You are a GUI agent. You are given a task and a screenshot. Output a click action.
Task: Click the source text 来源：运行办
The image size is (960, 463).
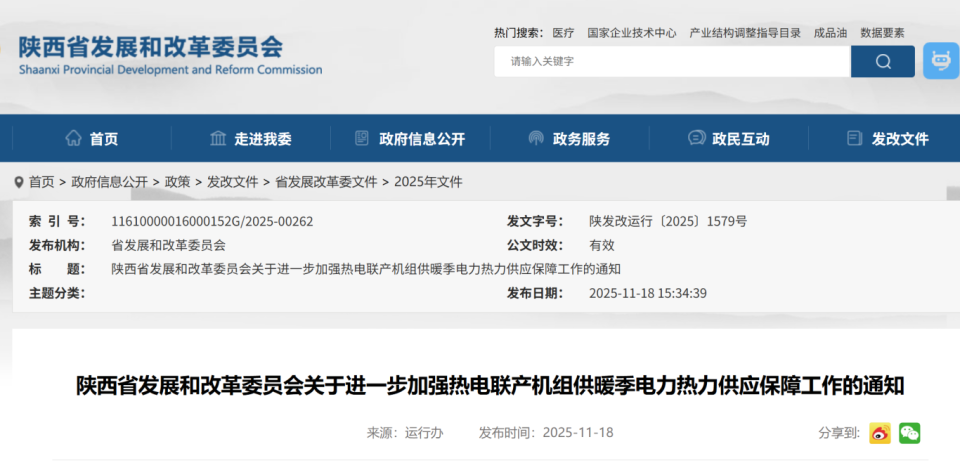405,433
